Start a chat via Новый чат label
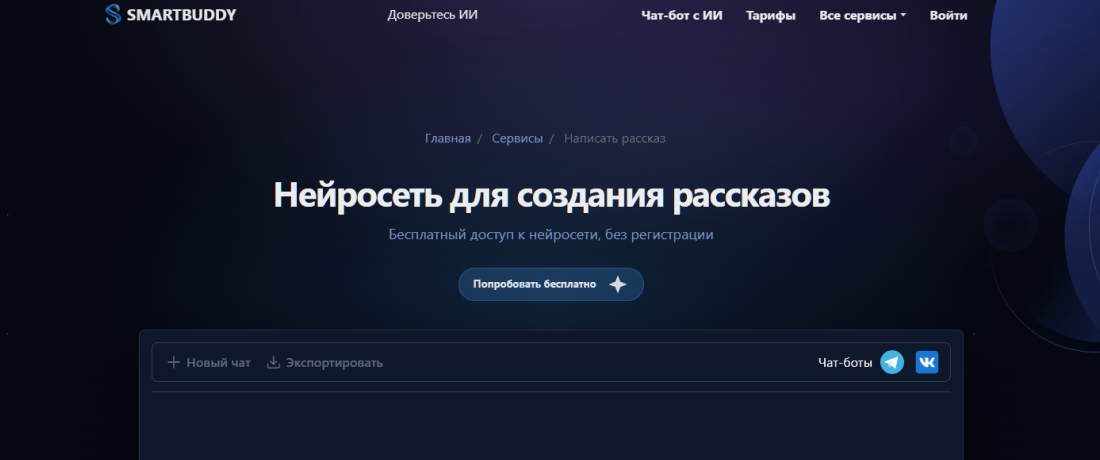Viewport: 1100px width, 460px height. tap(218, 362)
